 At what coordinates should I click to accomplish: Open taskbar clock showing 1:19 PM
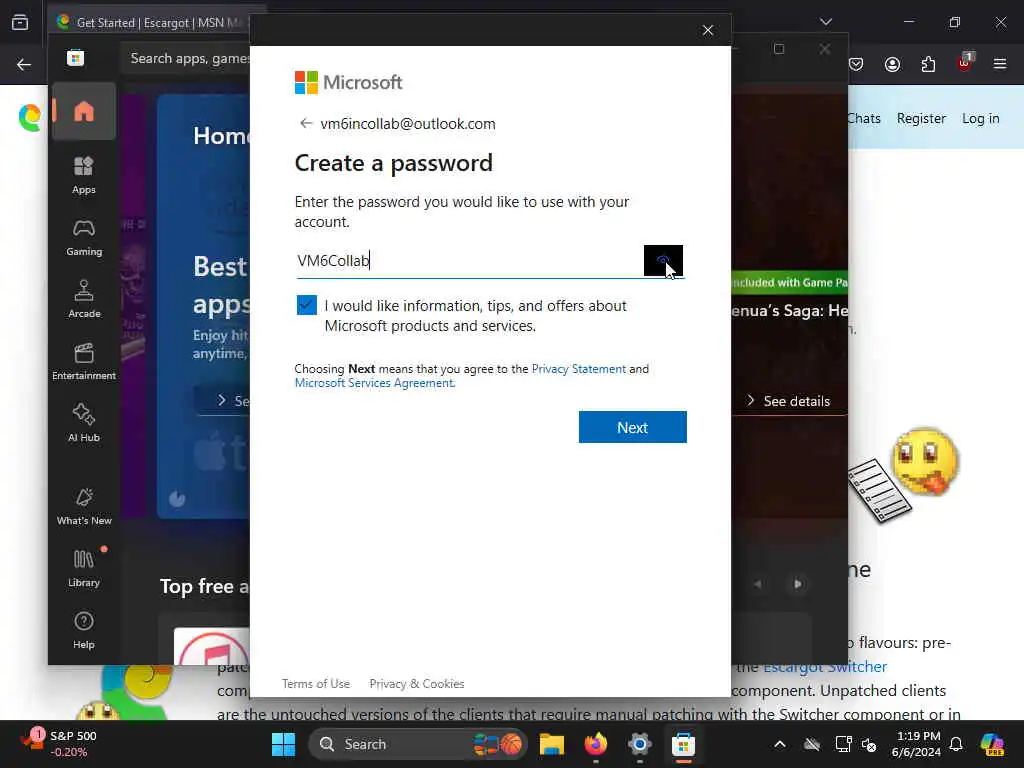tap(918, 744)
